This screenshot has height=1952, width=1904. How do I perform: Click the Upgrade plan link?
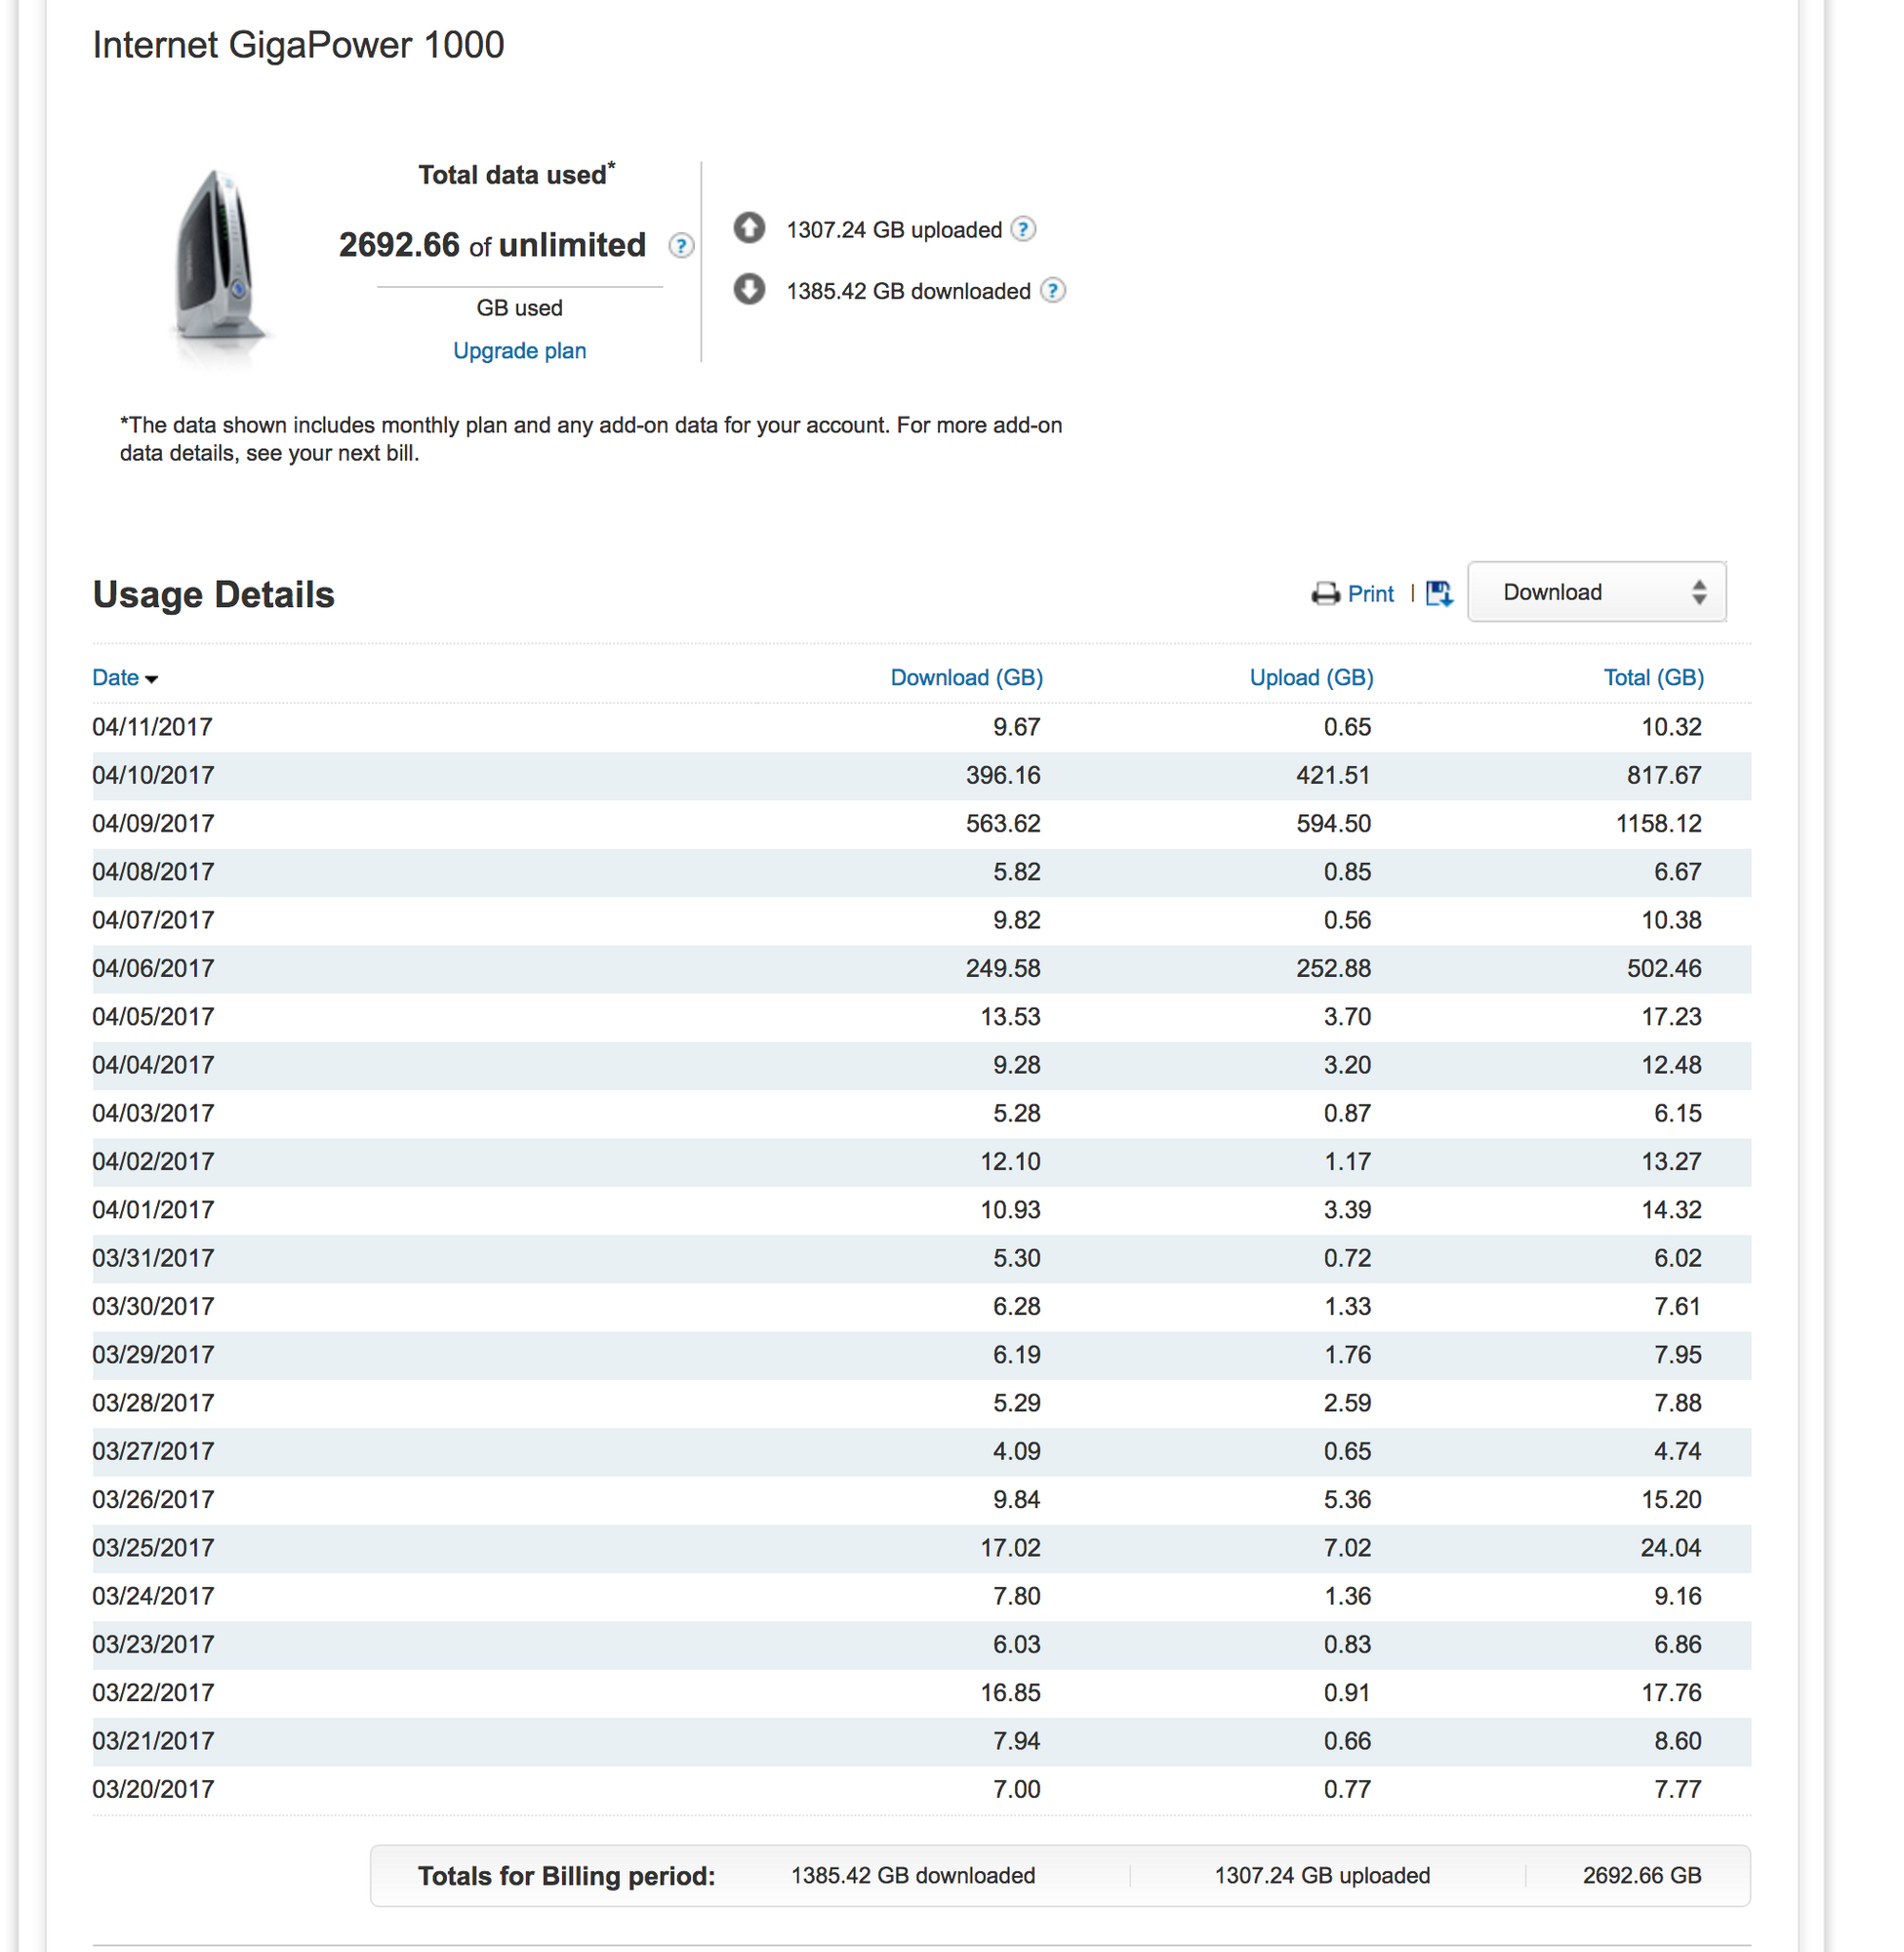[x=519, y=351]
